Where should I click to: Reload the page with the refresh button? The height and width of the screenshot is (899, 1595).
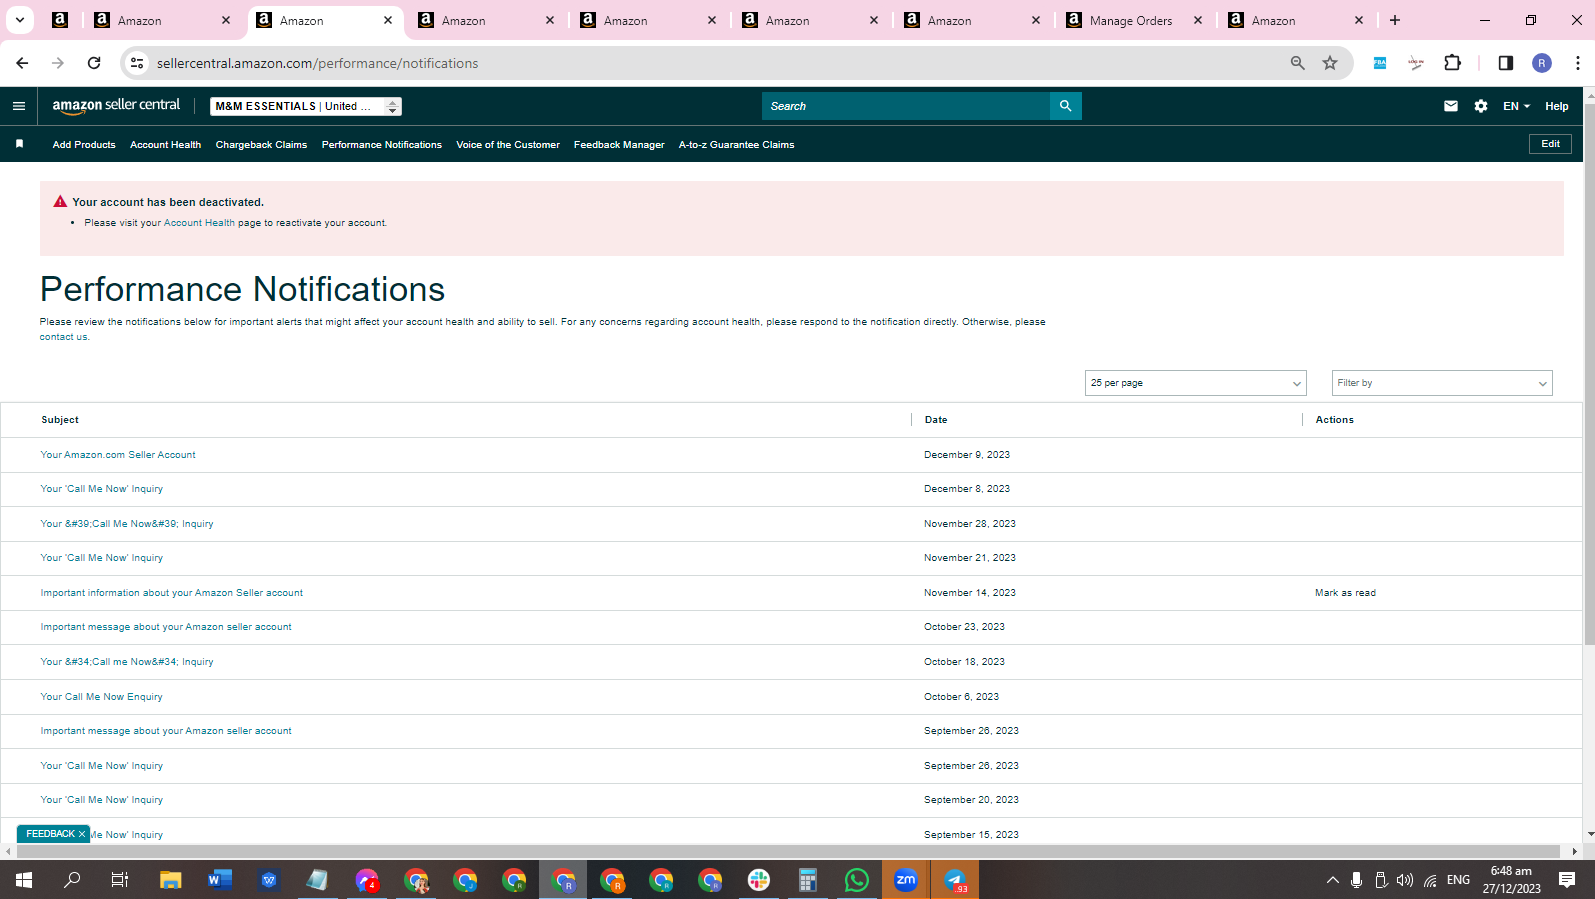94,63
